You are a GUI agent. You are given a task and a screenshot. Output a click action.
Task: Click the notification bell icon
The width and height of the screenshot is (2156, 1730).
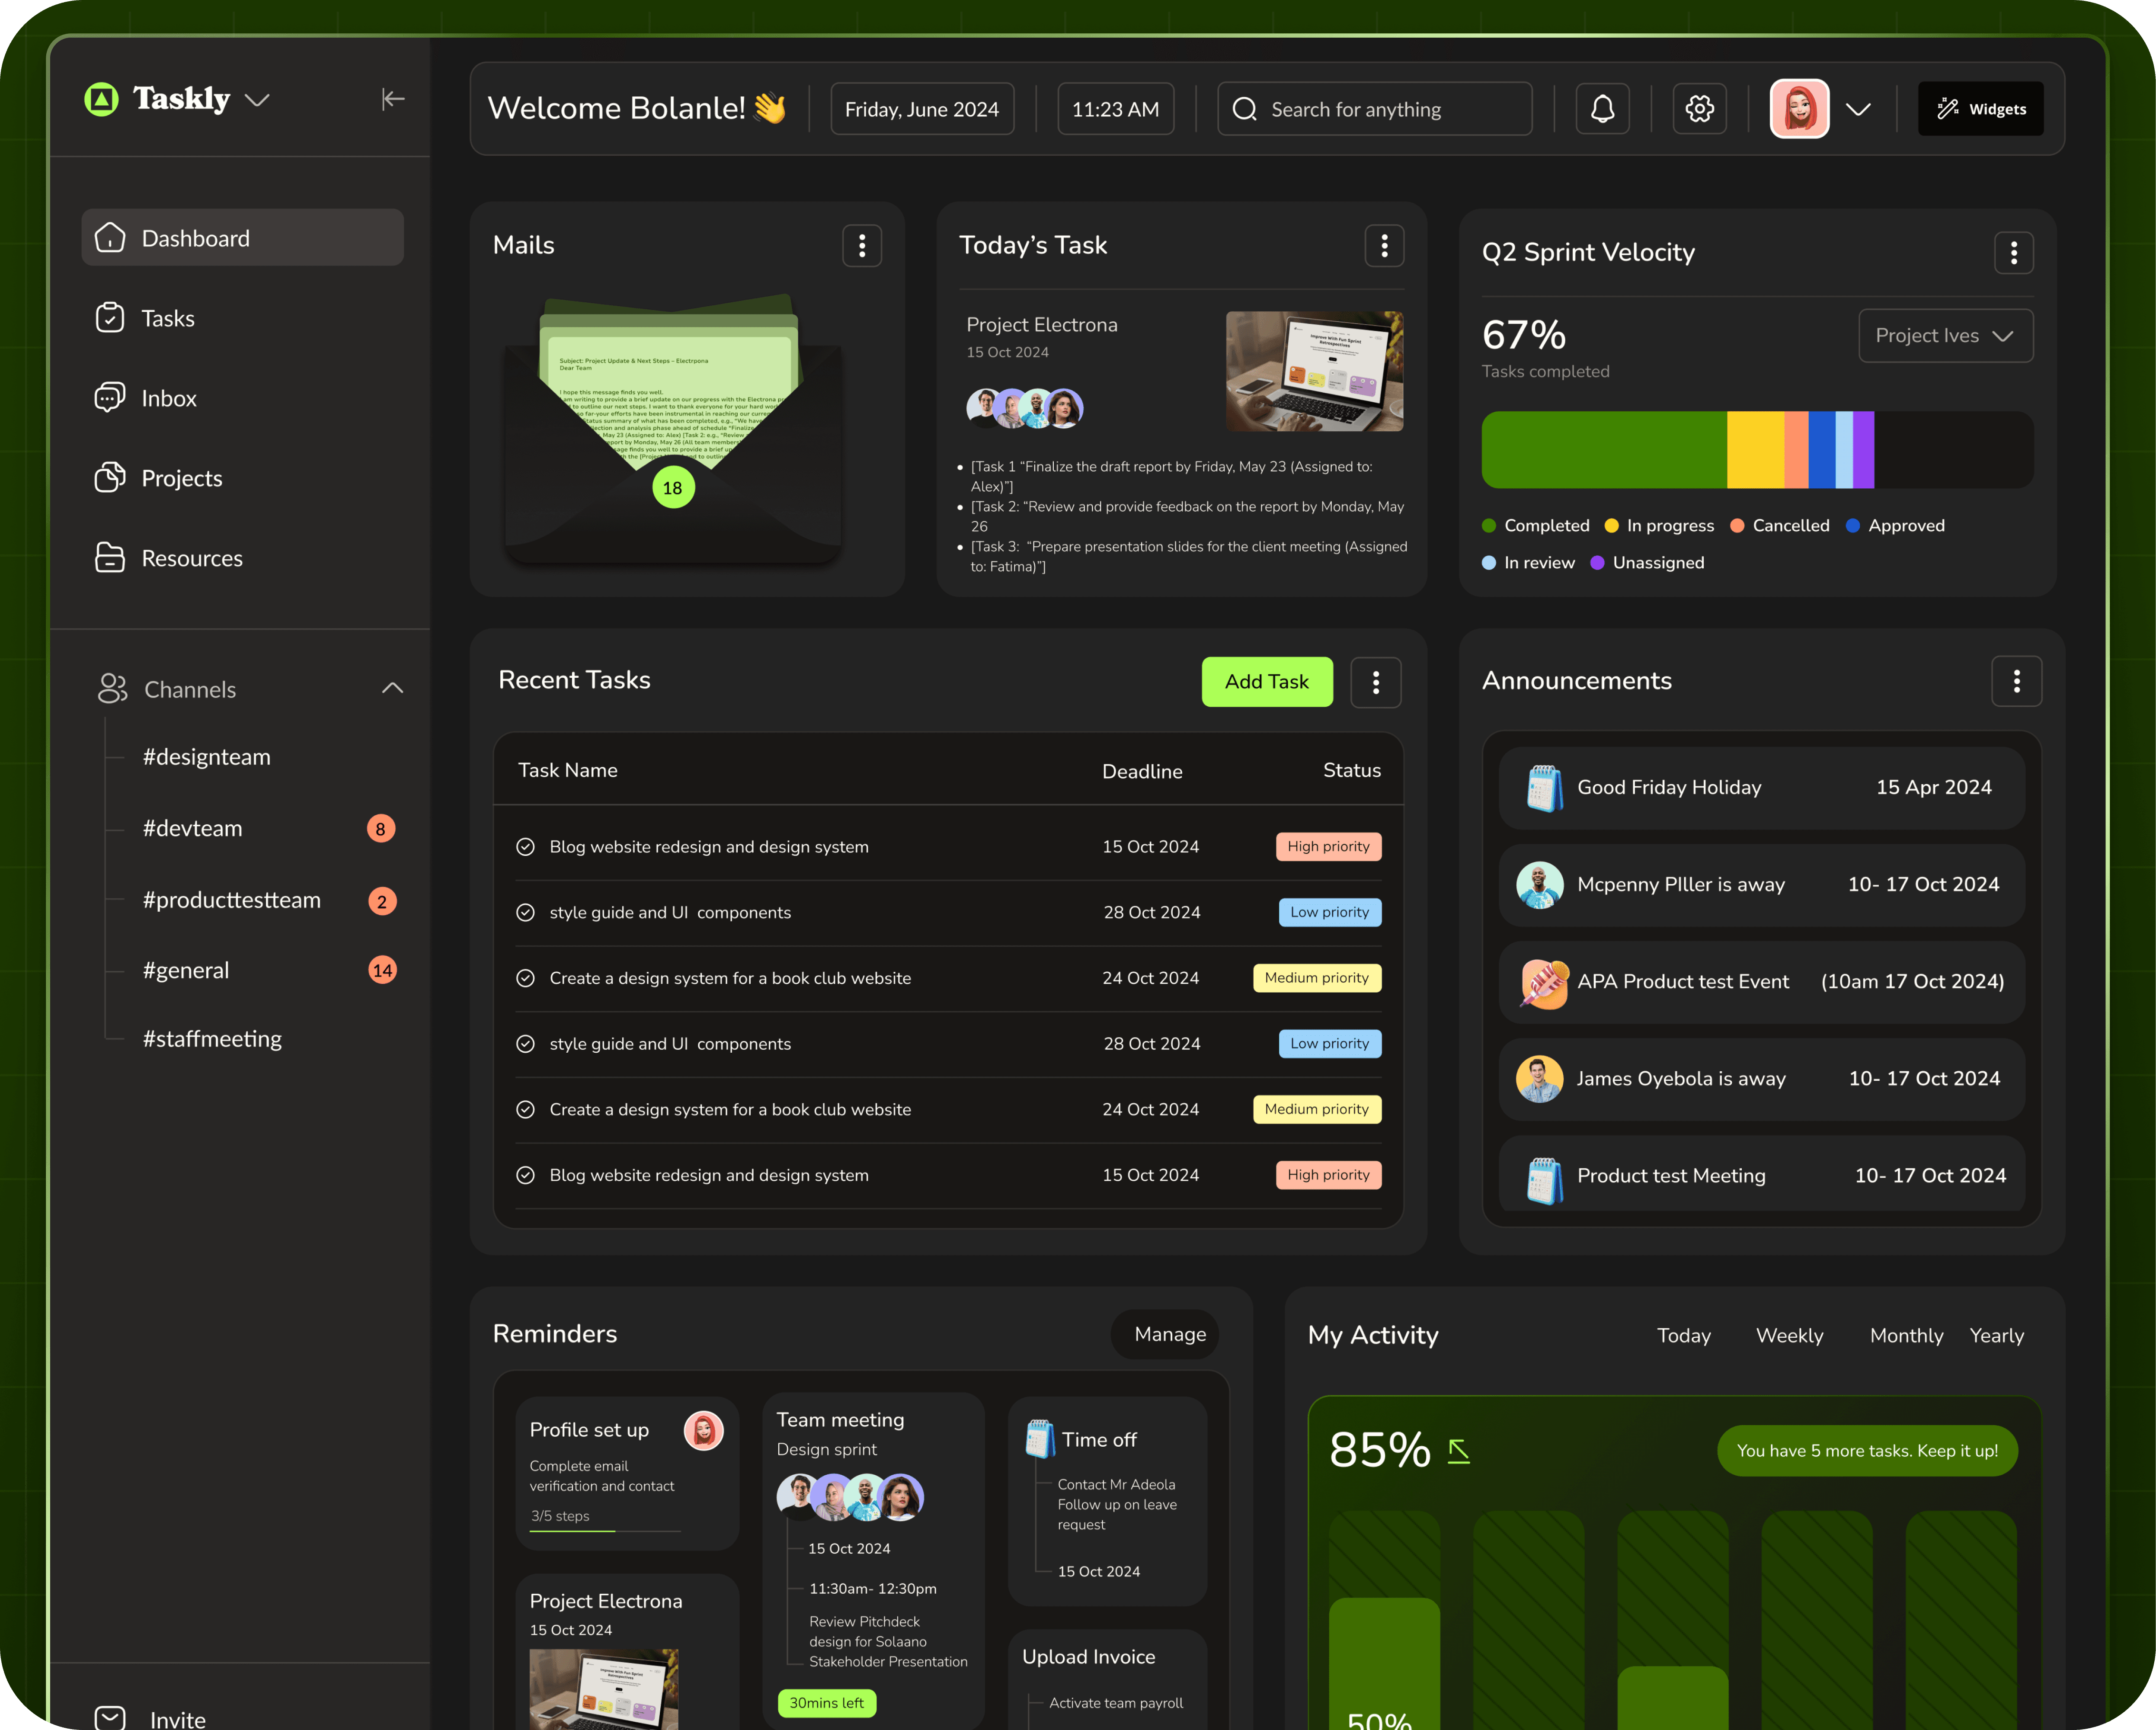(x=1602, y=109)
